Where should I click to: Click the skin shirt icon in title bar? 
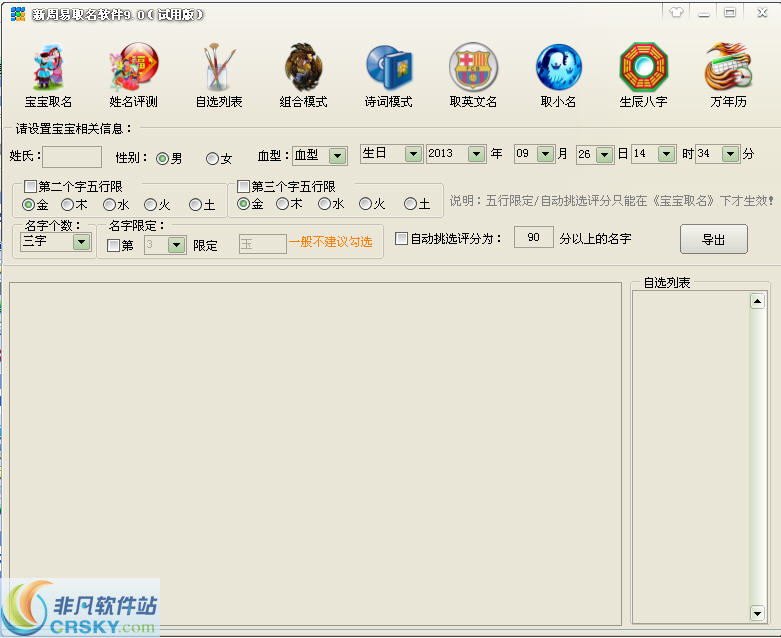click(676, 13)
